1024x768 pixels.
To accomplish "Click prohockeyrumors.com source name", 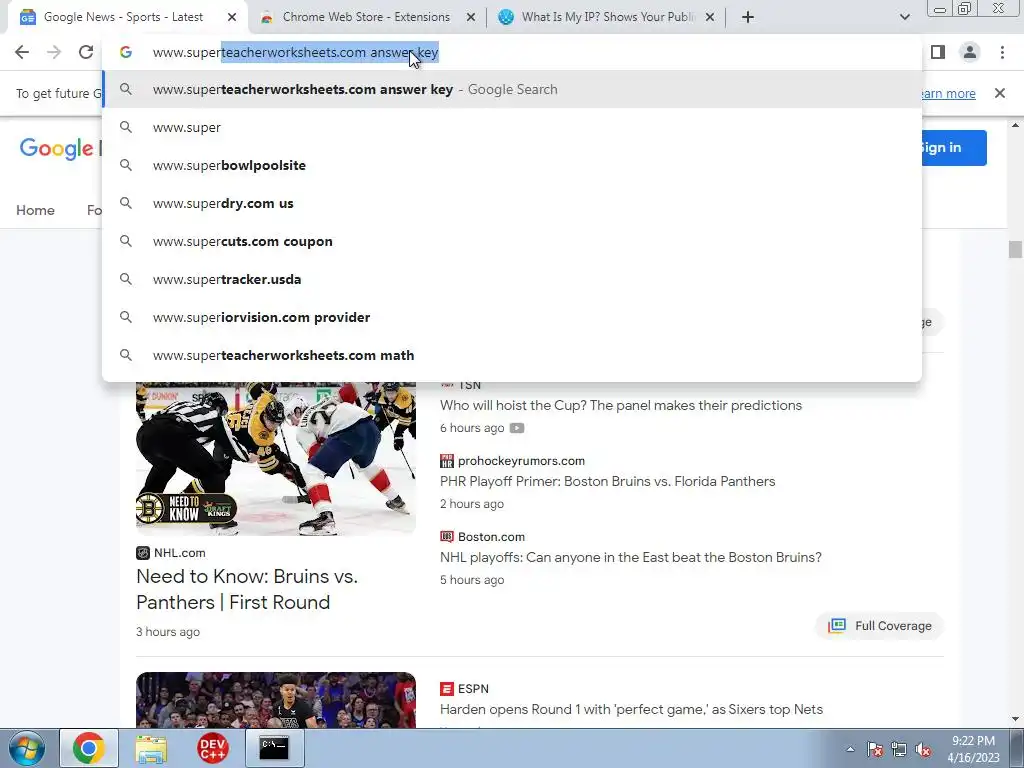I will 521,461.
